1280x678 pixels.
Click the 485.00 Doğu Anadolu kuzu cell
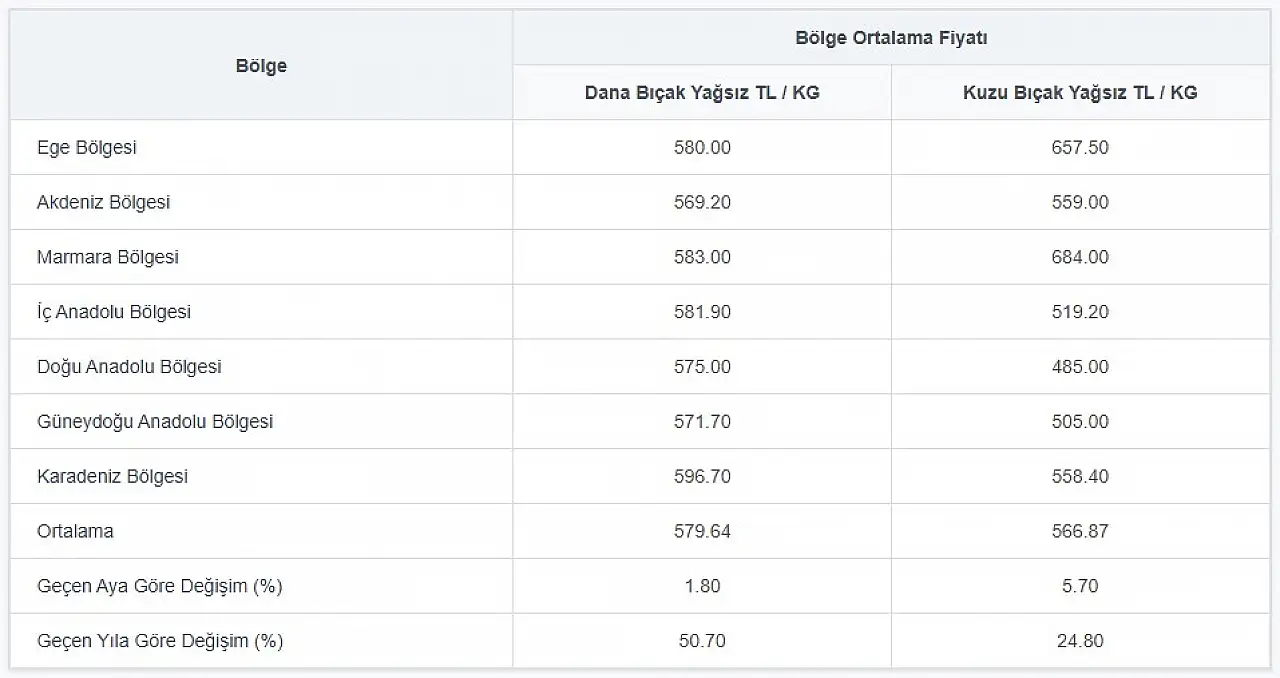click(1080, 367)
